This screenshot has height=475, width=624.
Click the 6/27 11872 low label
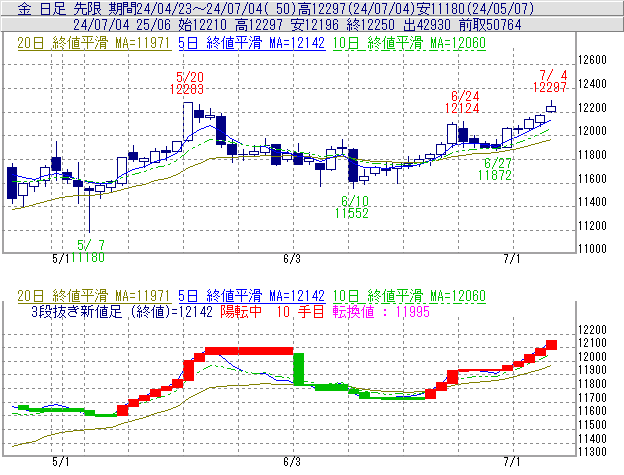point(495,169)
